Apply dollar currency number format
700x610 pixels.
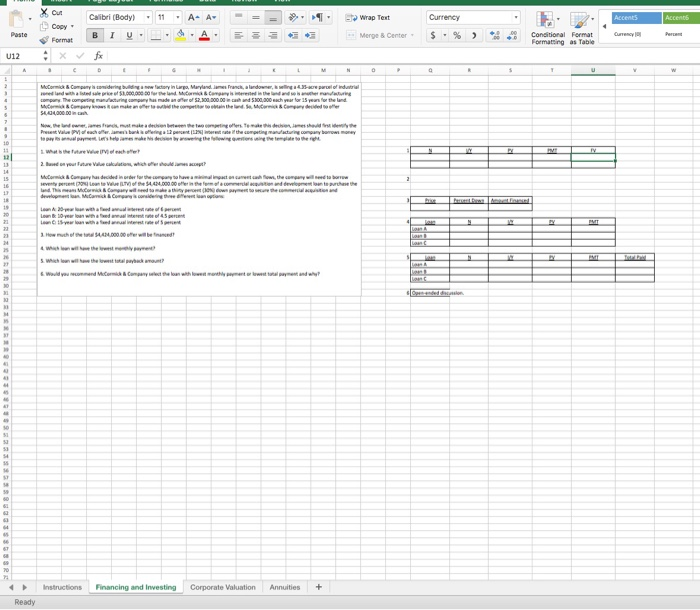click(433, 35)
